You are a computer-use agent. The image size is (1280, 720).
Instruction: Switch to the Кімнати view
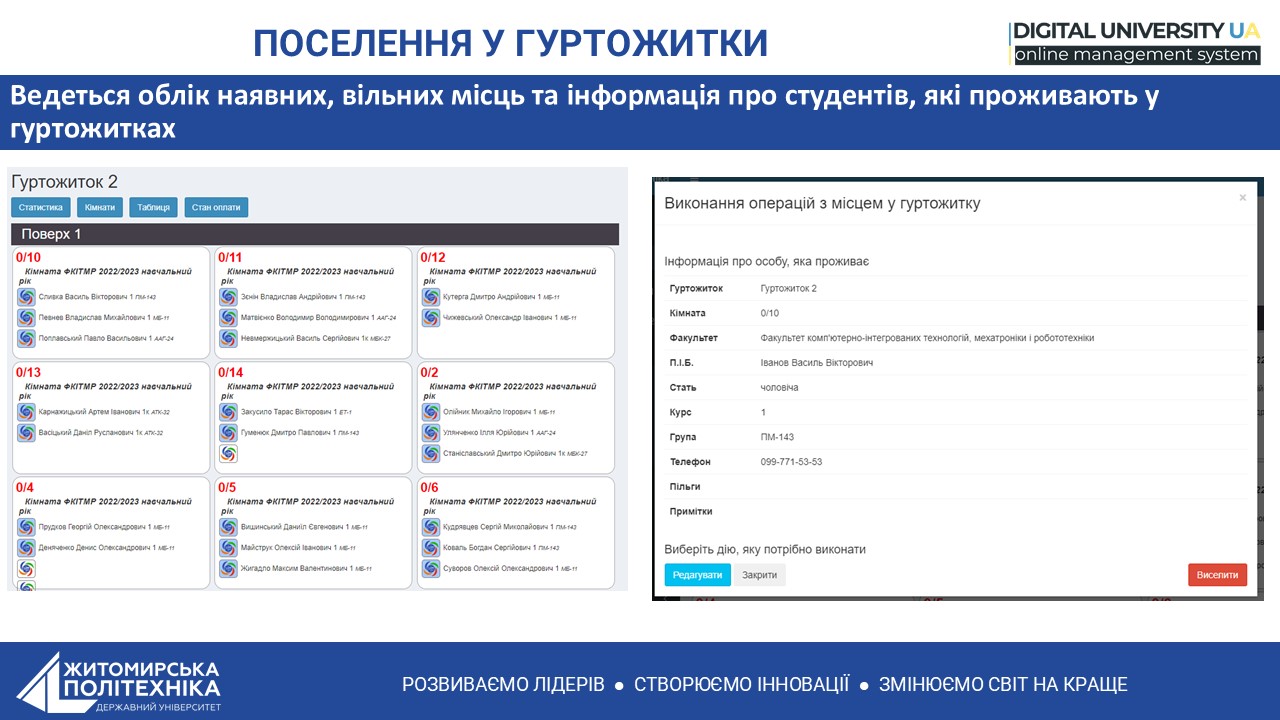99,208
